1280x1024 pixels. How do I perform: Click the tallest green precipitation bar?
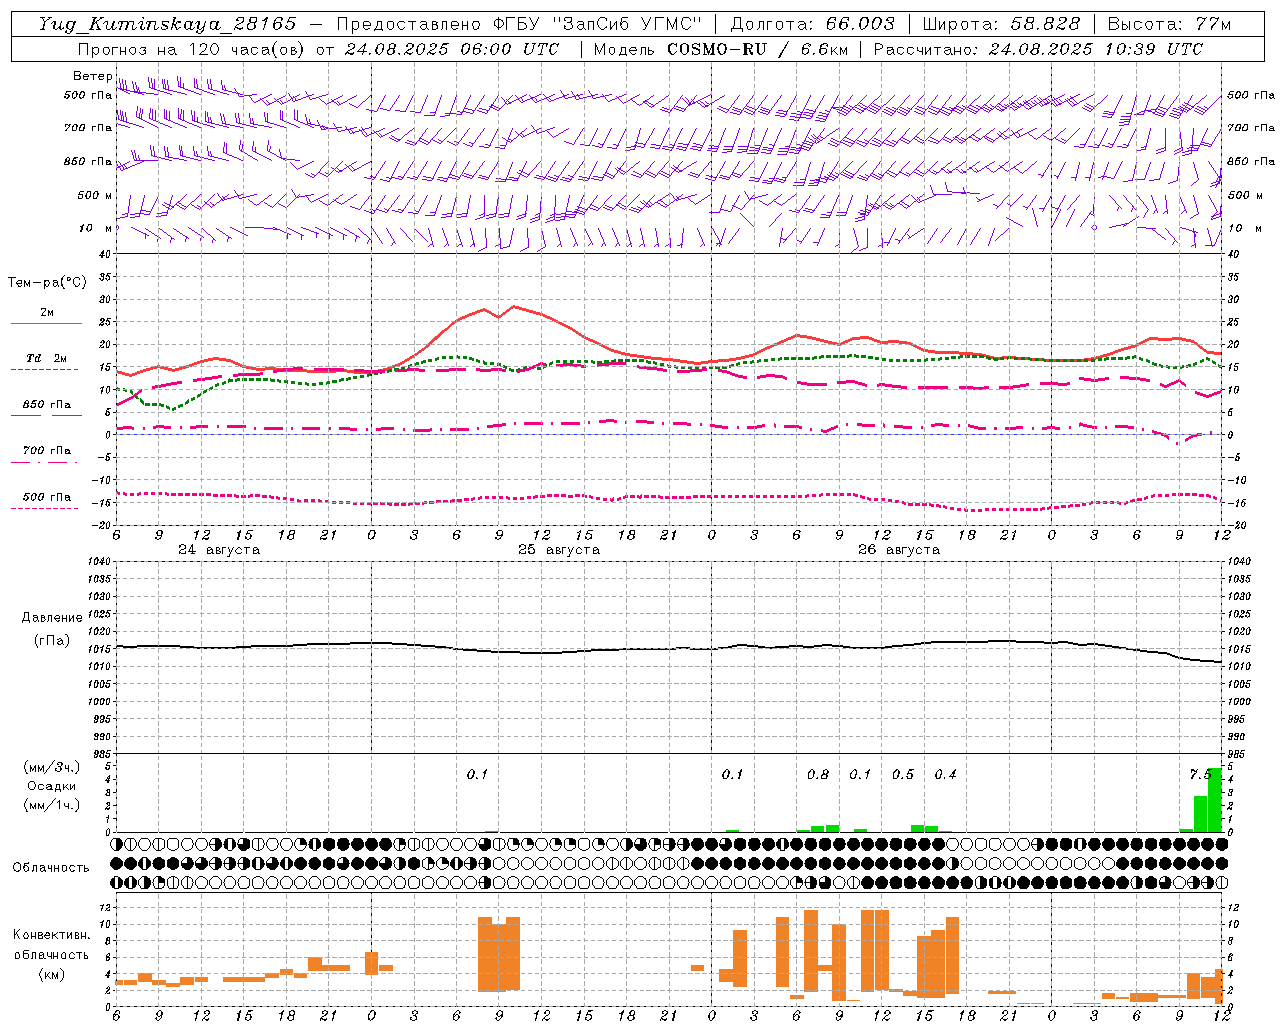click(x=1215, y=800)
